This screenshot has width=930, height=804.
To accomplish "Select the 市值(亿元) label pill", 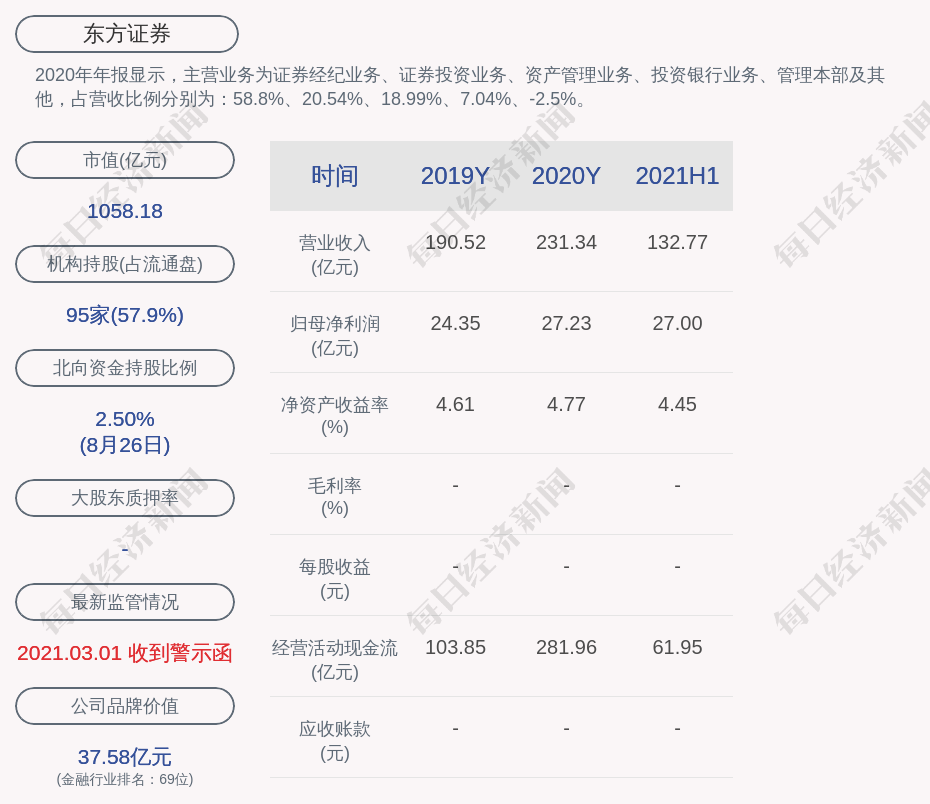I will [x=125, y=160].
